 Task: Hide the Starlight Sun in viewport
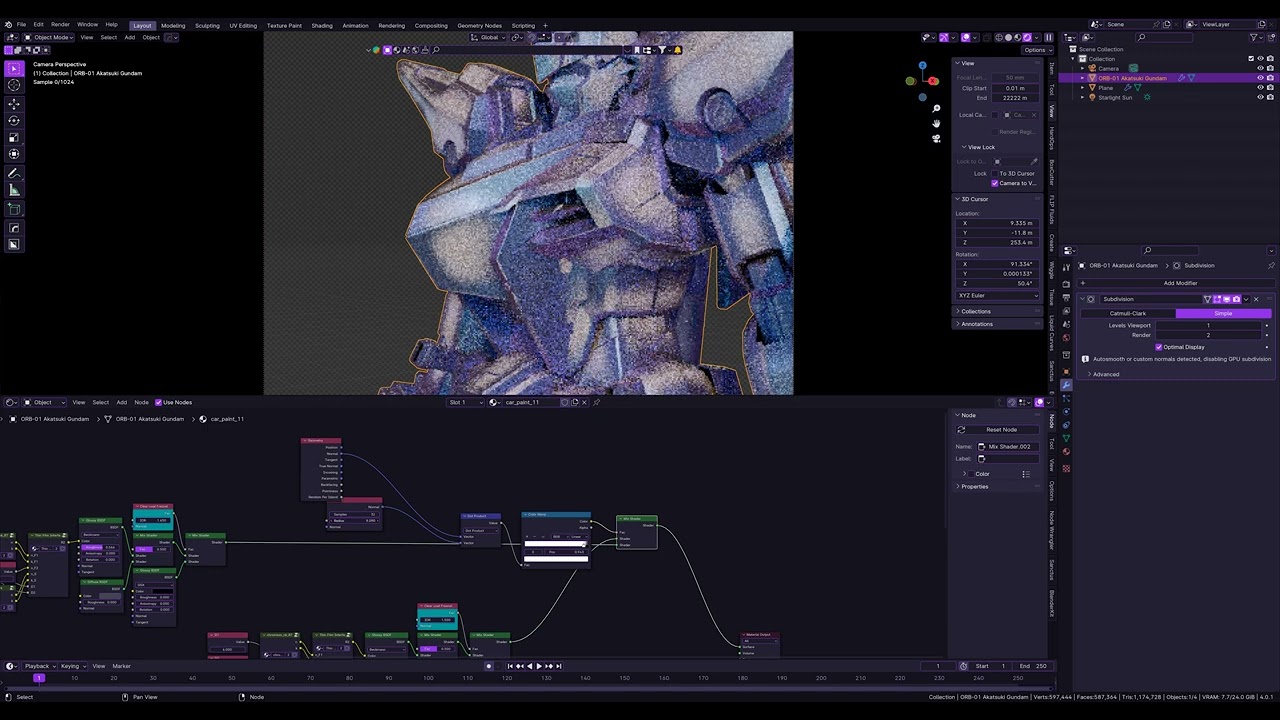click(x=1260, y=97)
